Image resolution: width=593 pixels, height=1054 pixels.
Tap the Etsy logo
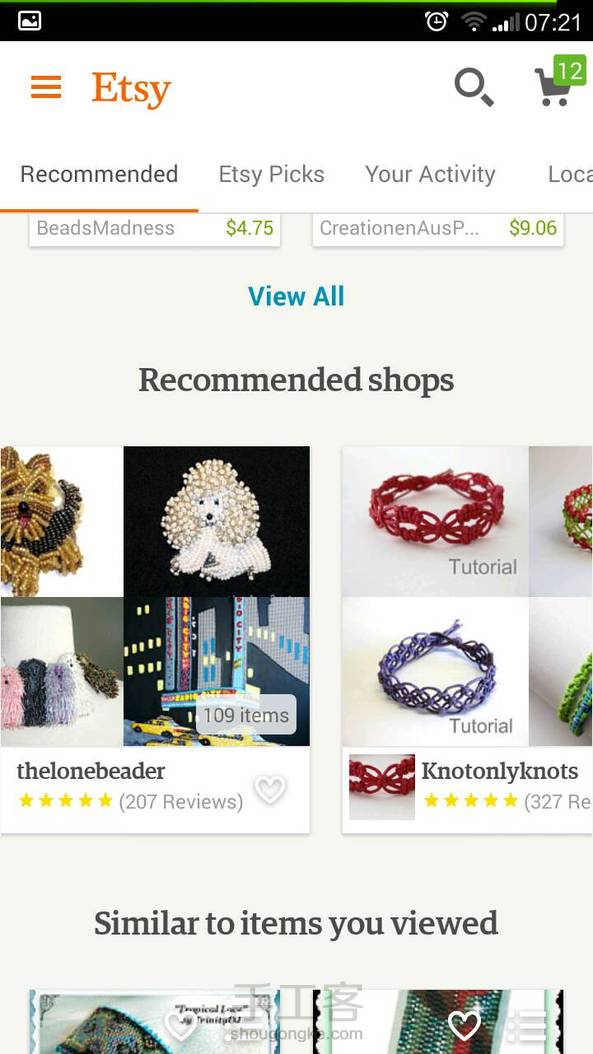131,89
